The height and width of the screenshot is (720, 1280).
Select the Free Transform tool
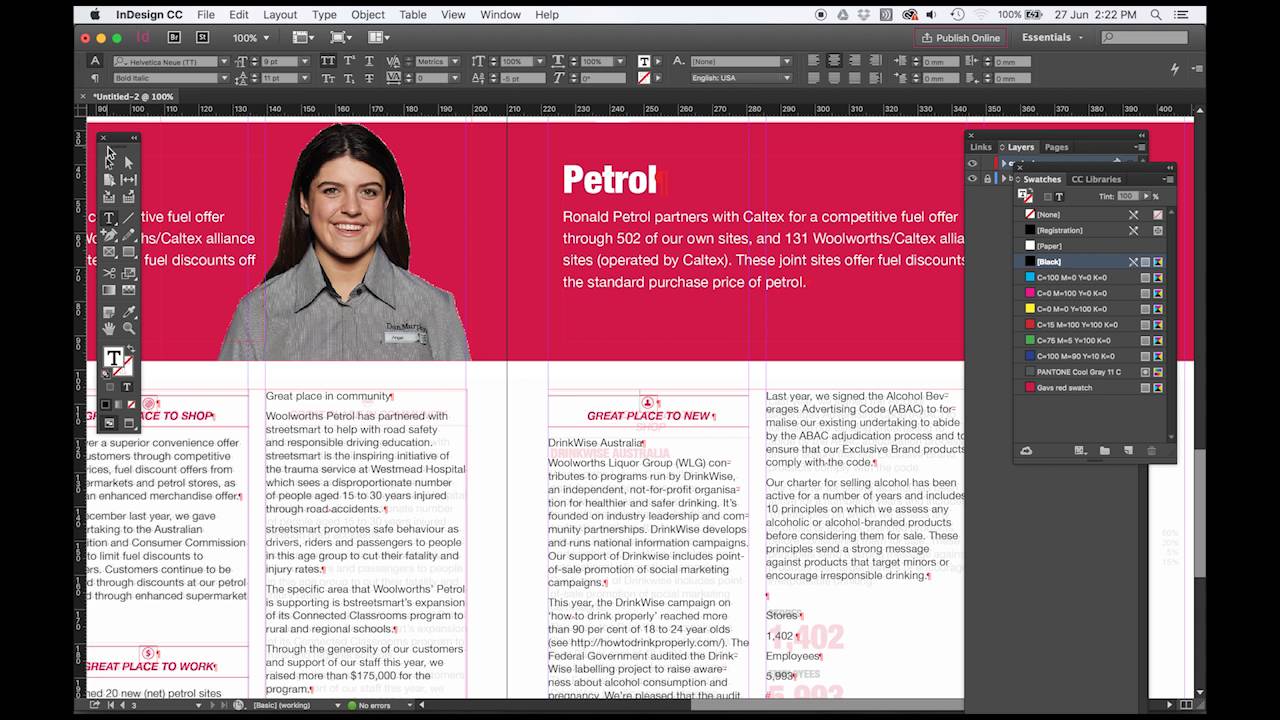pos(128,273)
